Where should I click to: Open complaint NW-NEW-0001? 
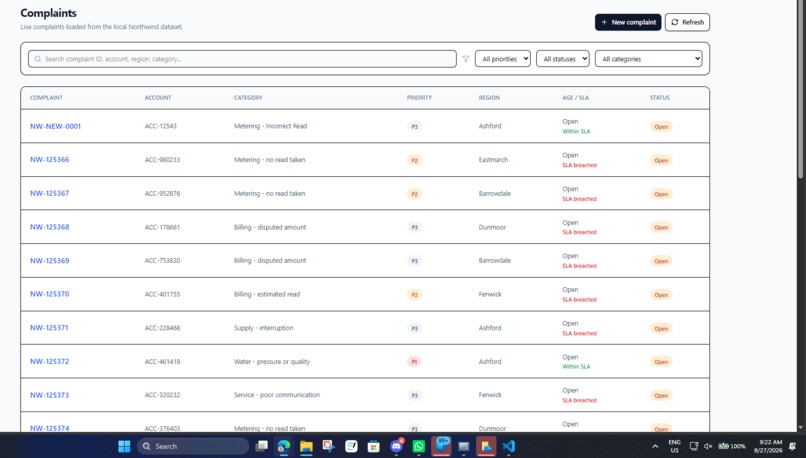point(56,126)
